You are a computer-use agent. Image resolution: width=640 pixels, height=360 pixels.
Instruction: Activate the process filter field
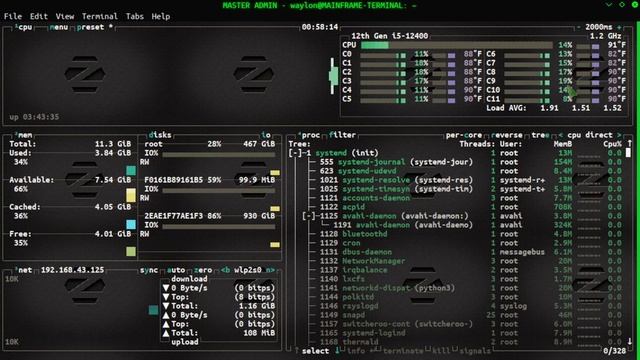point(342,135)
